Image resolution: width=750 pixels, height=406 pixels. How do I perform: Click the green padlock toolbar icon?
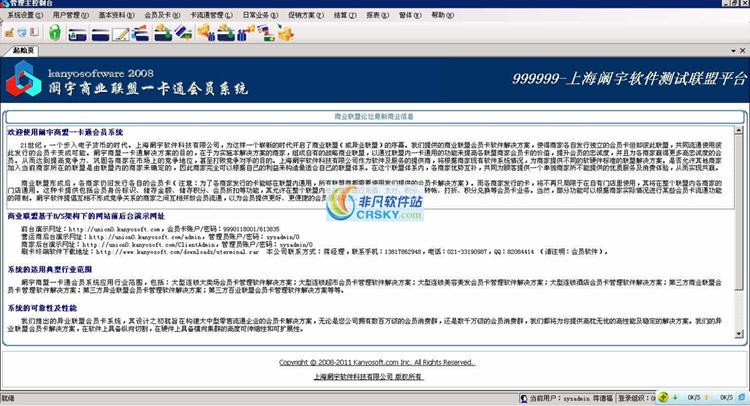pyautogui.click(x=55, y=33)
